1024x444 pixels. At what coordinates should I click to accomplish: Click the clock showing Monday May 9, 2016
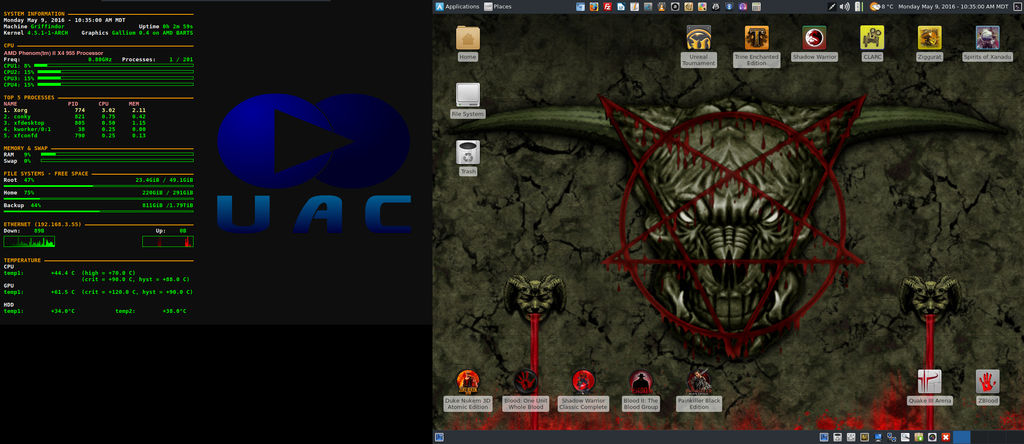pyautogui.click(x=953, y=7)
